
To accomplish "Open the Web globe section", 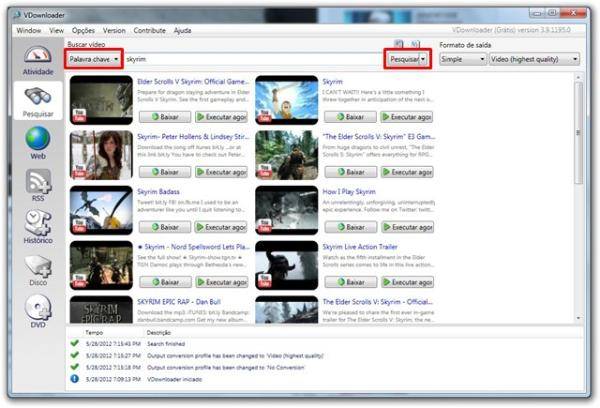I will [38, 144].
